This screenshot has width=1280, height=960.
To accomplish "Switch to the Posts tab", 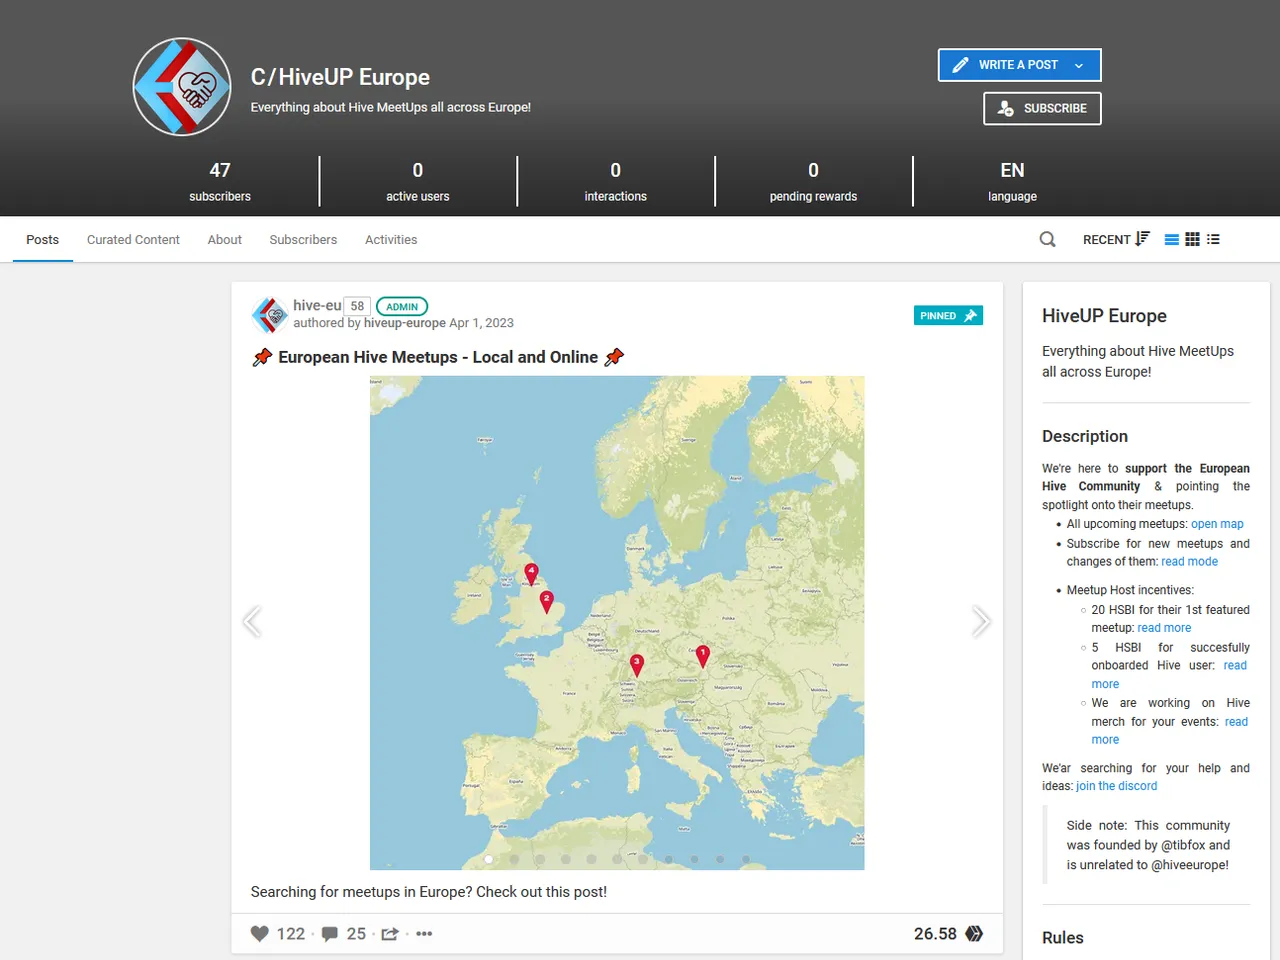I will click(42, 240).
